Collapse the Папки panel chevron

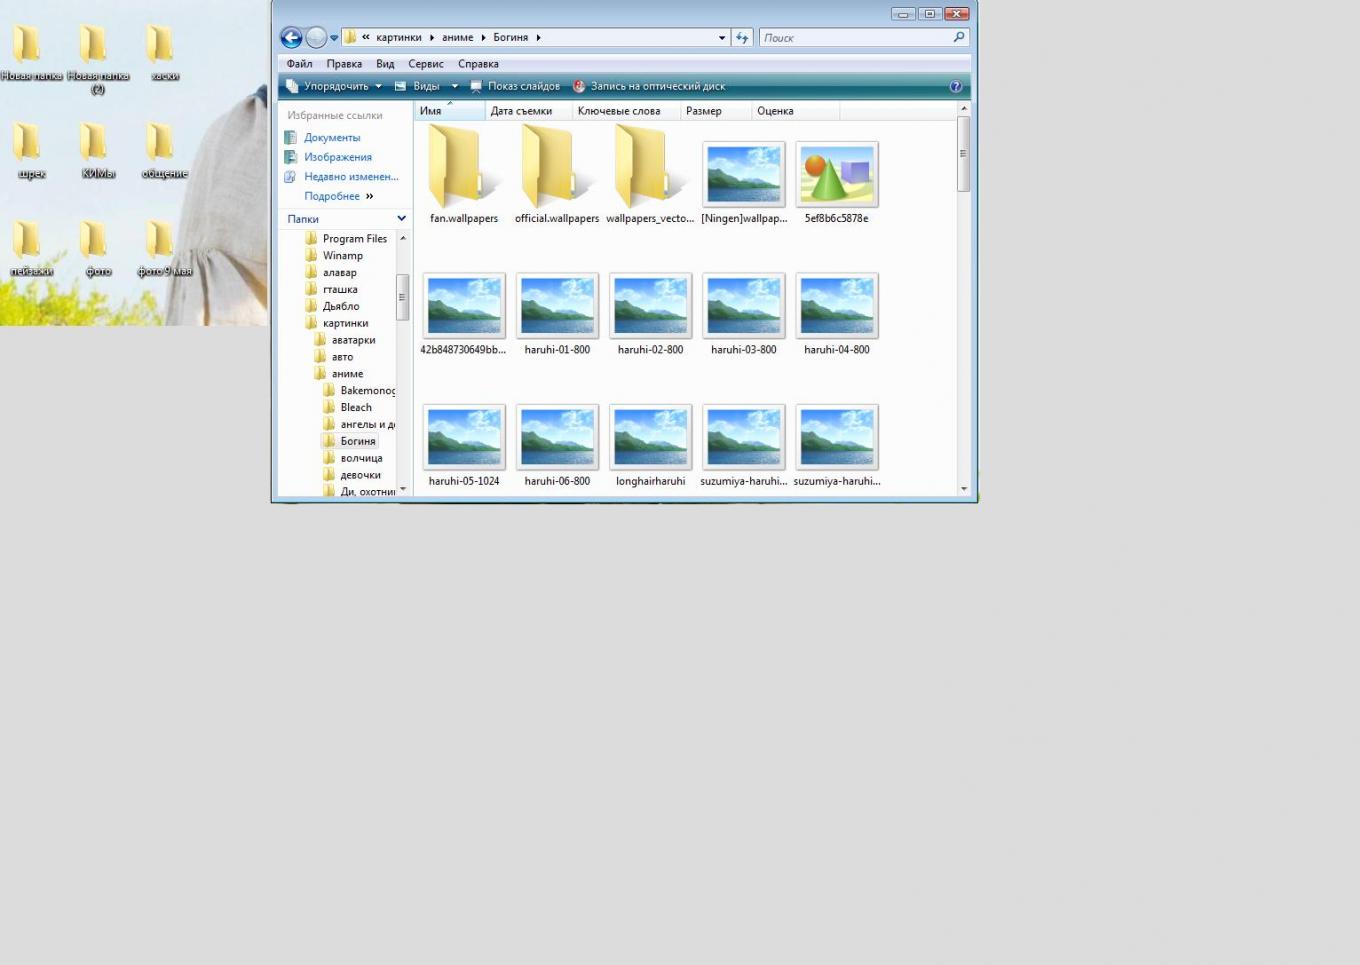tap(402, 219)
